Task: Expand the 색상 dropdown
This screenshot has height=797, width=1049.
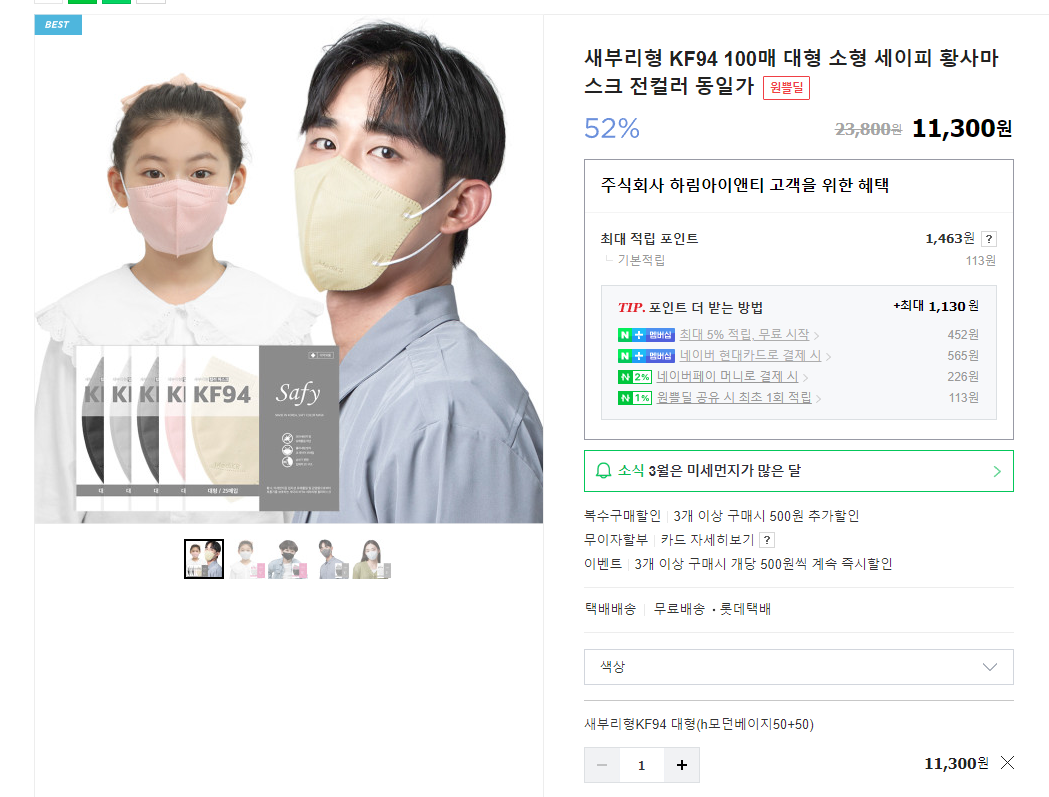Action: (799, 667)
